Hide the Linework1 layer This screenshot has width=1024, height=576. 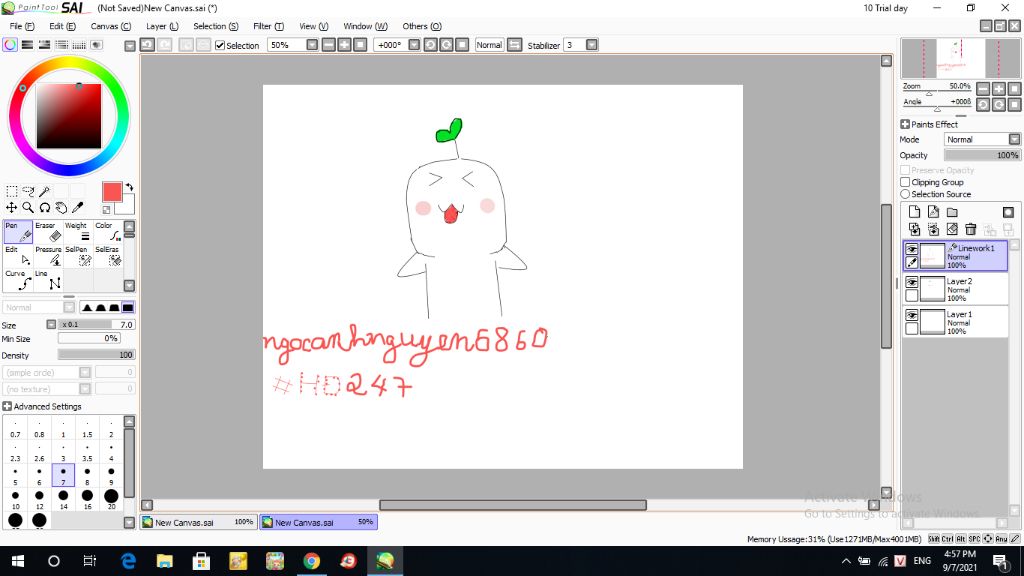click(x=912, y=249)
